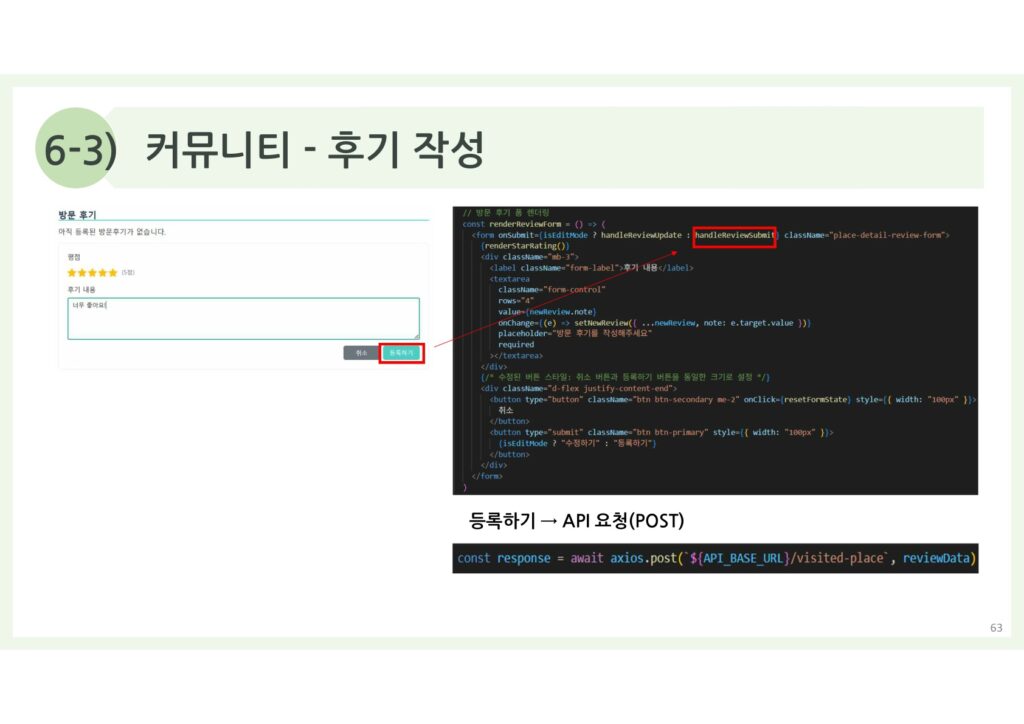Select the third star in the 평점 rating
This screenshot has height=724, width=1024.
tap(92, 273)
